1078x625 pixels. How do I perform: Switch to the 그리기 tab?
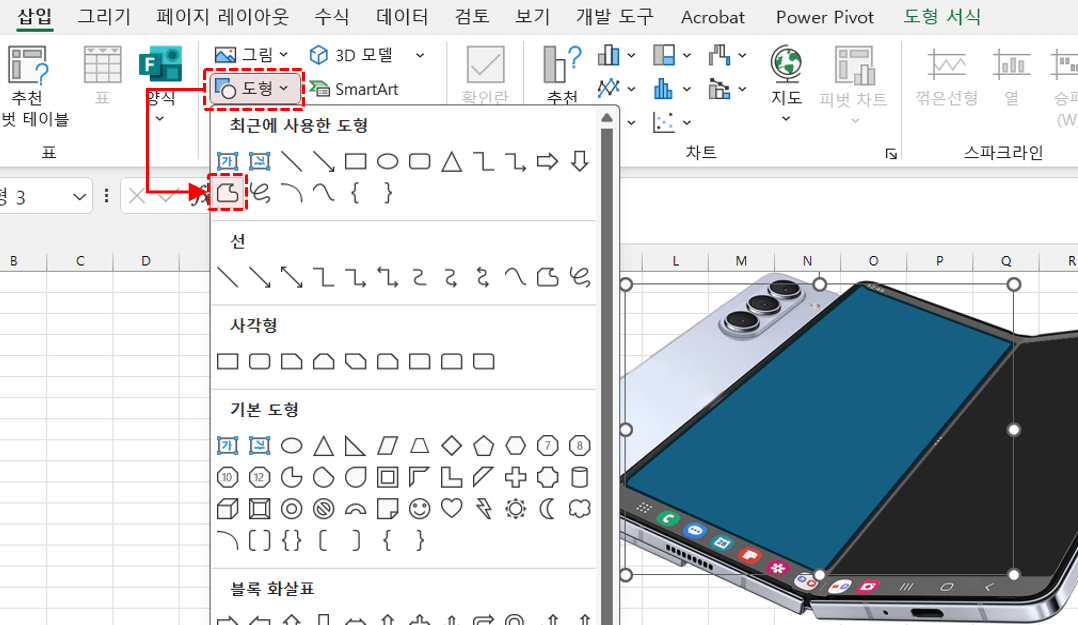pos(104,17)
